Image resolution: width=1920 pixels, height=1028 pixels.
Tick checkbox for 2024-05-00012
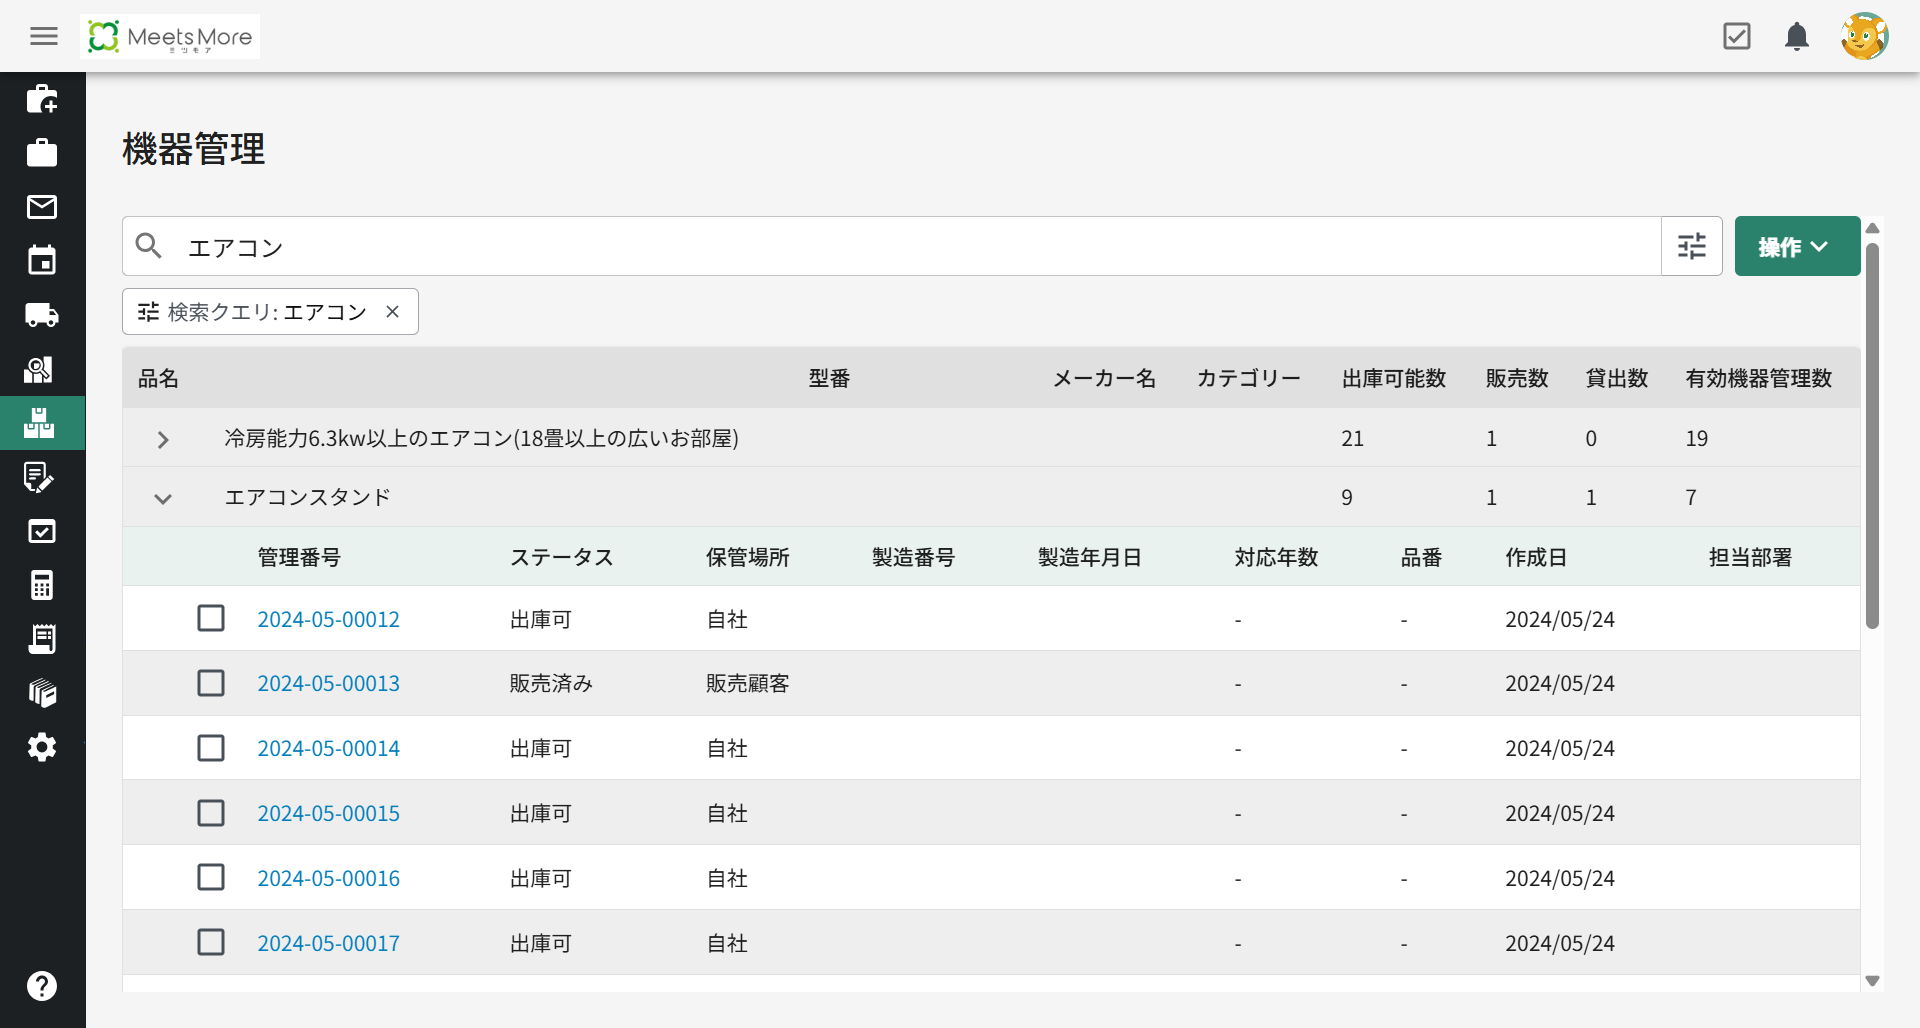(x=211, y=618)
